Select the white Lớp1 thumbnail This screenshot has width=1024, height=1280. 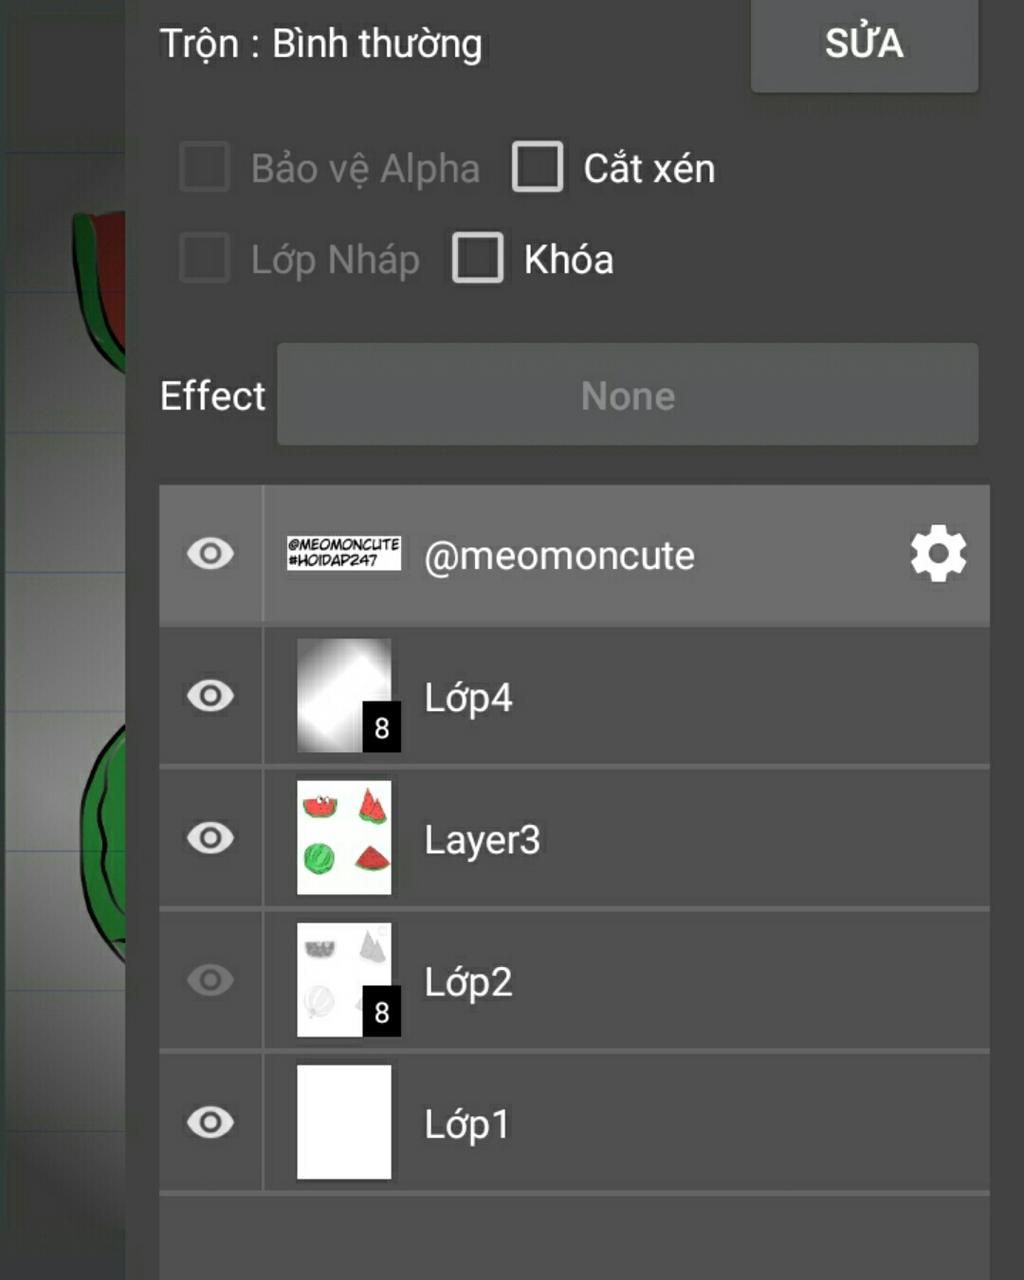point(344,1122)
